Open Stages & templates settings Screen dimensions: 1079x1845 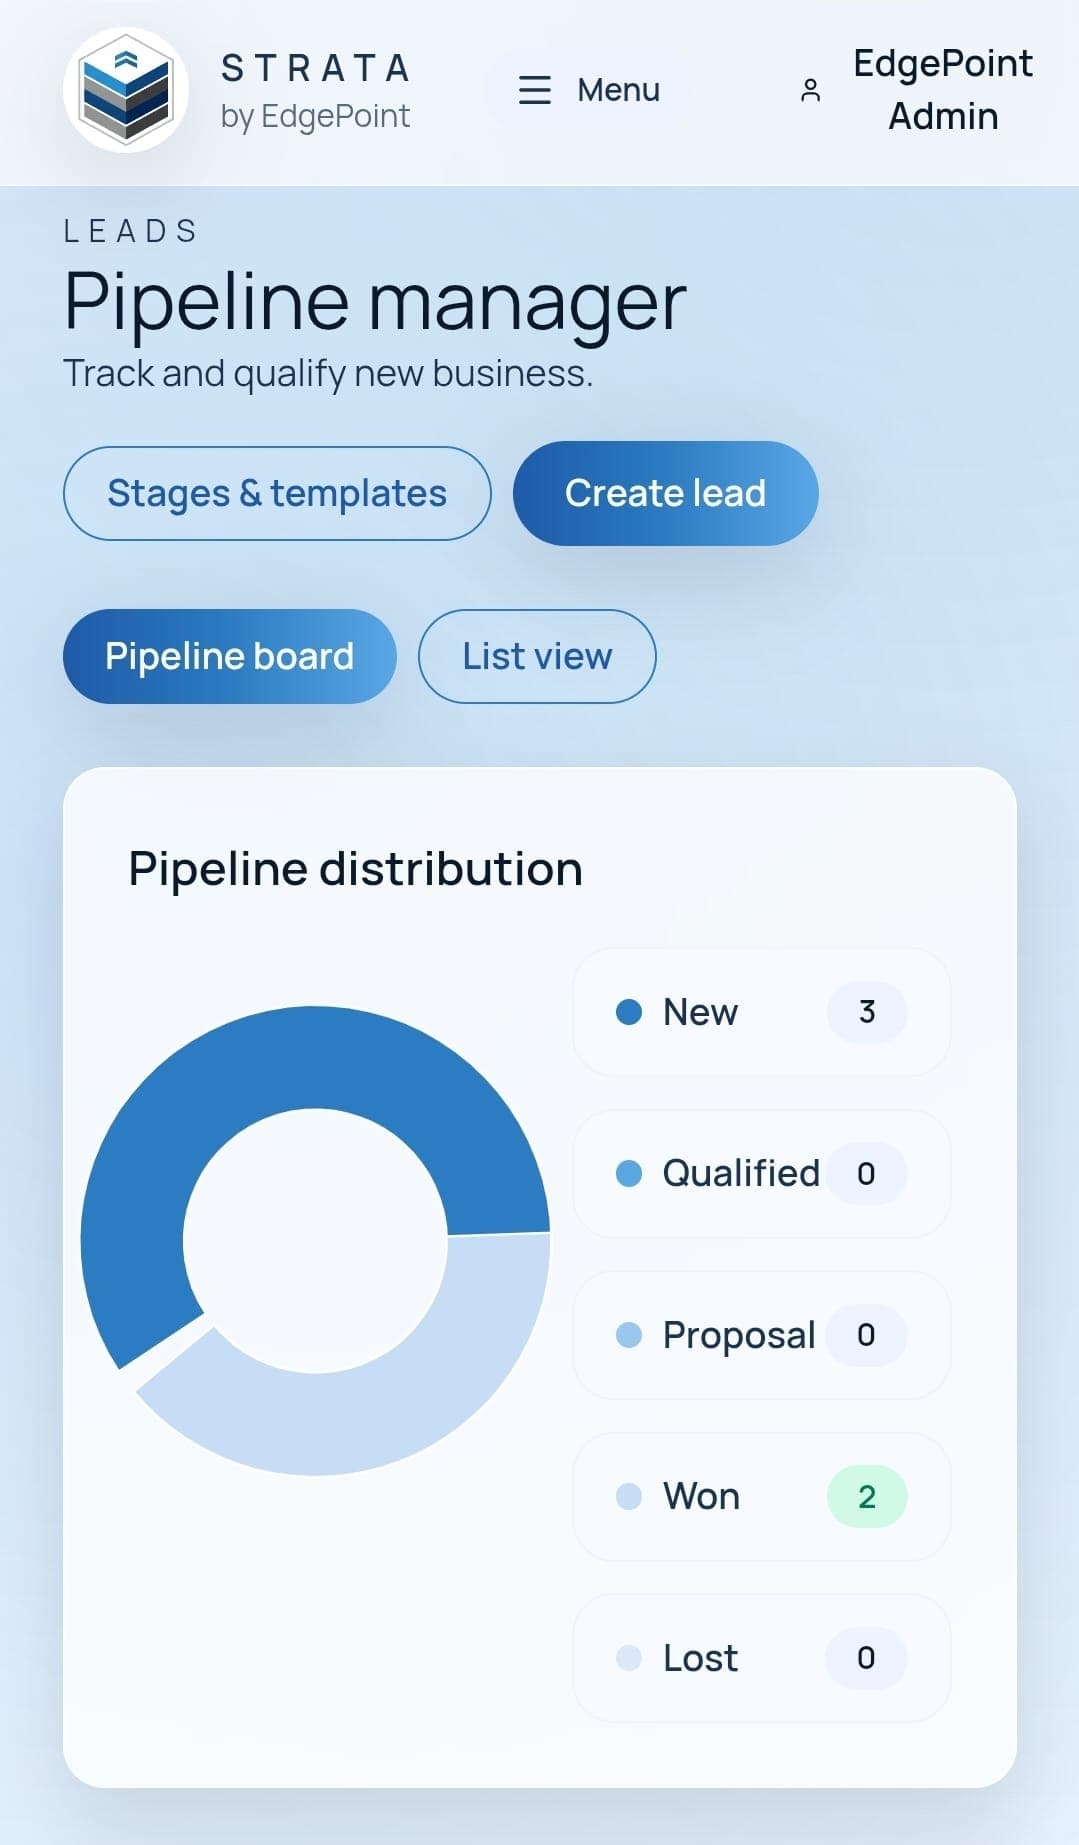pos(277,493)
